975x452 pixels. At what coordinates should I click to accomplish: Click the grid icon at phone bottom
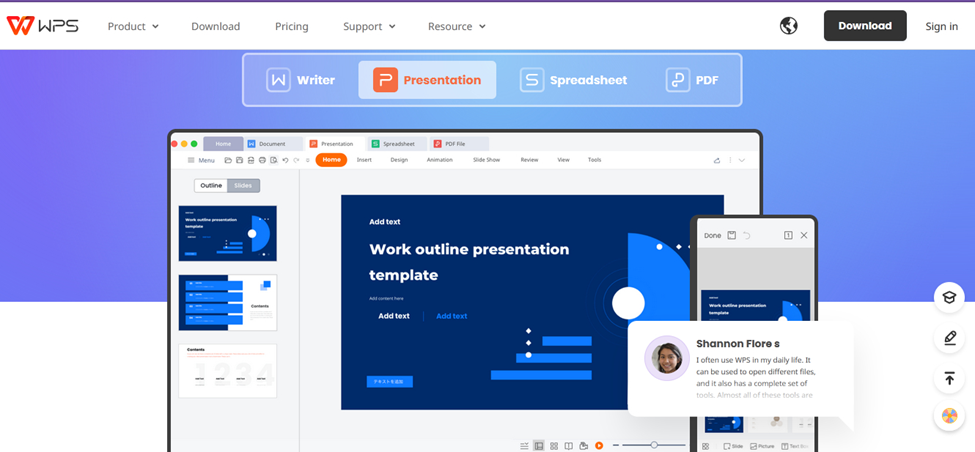[706, 446]
